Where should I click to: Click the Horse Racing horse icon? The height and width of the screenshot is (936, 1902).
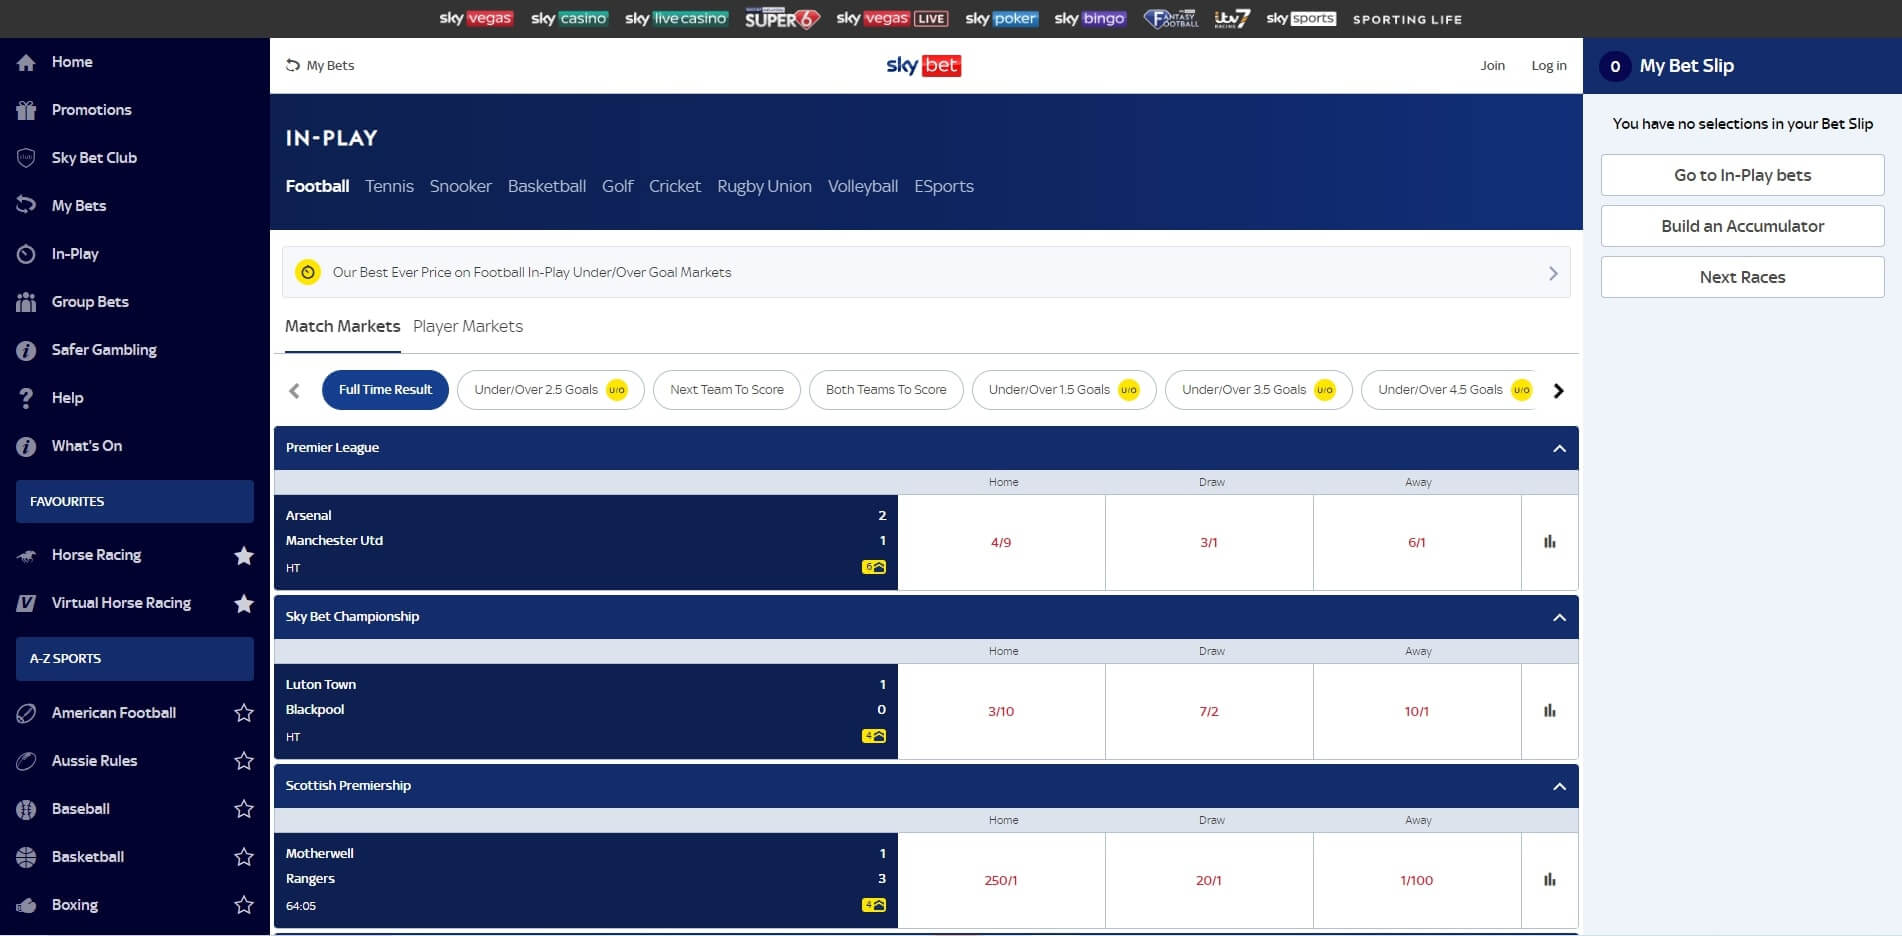tap(26, 555)
